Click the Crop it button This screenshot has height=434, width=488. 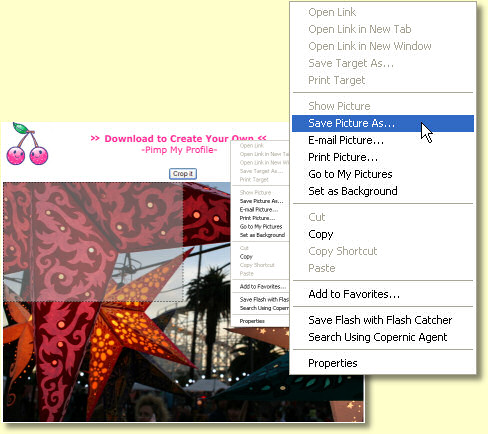[183, 174]
